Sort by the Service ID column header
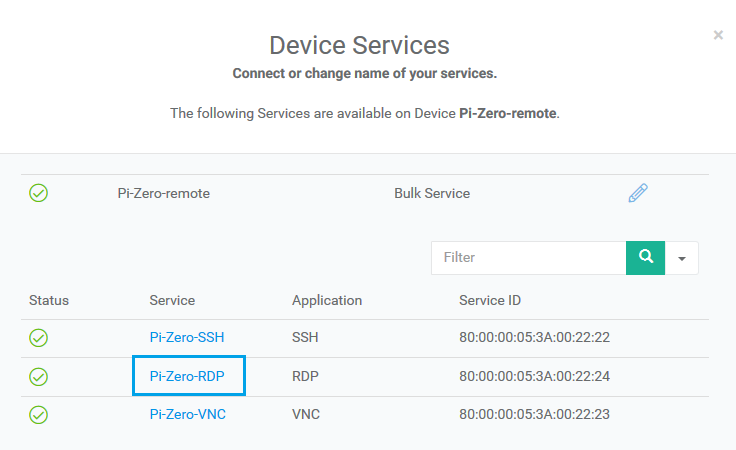This screenshot has width=736, height=450. pos(490,300)
